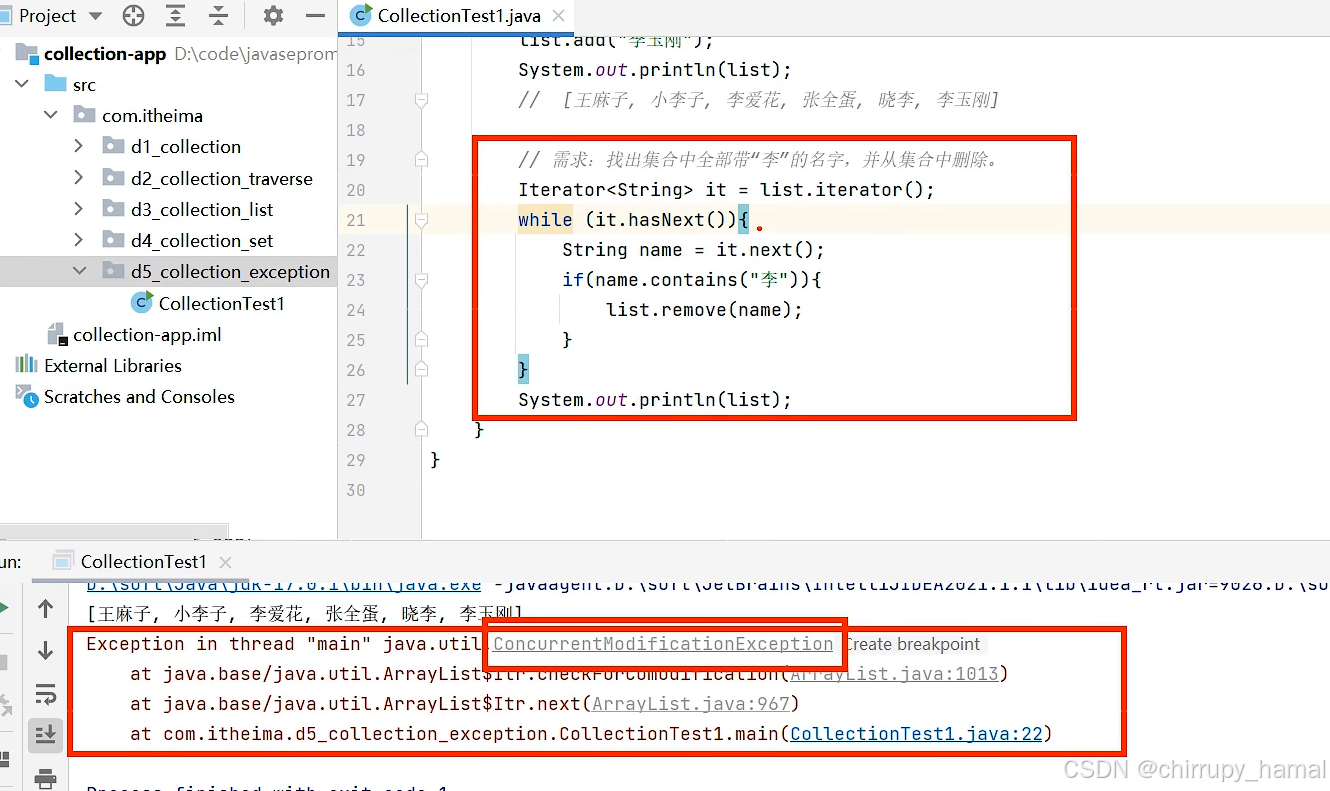Fold the comment at line 19
Image resolution: width=1330 pixels, height=791 pixels.
pos(421,160)
